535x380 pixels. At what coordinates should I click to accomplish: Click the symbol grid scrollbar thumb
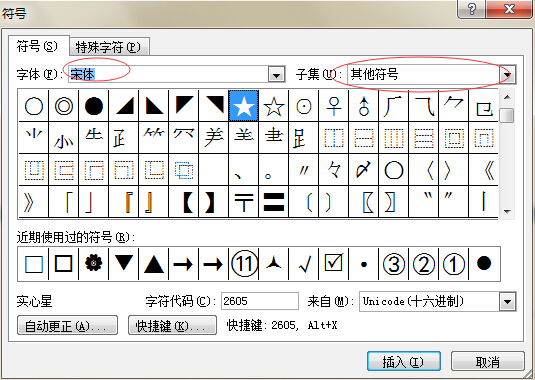coord(508,115)
